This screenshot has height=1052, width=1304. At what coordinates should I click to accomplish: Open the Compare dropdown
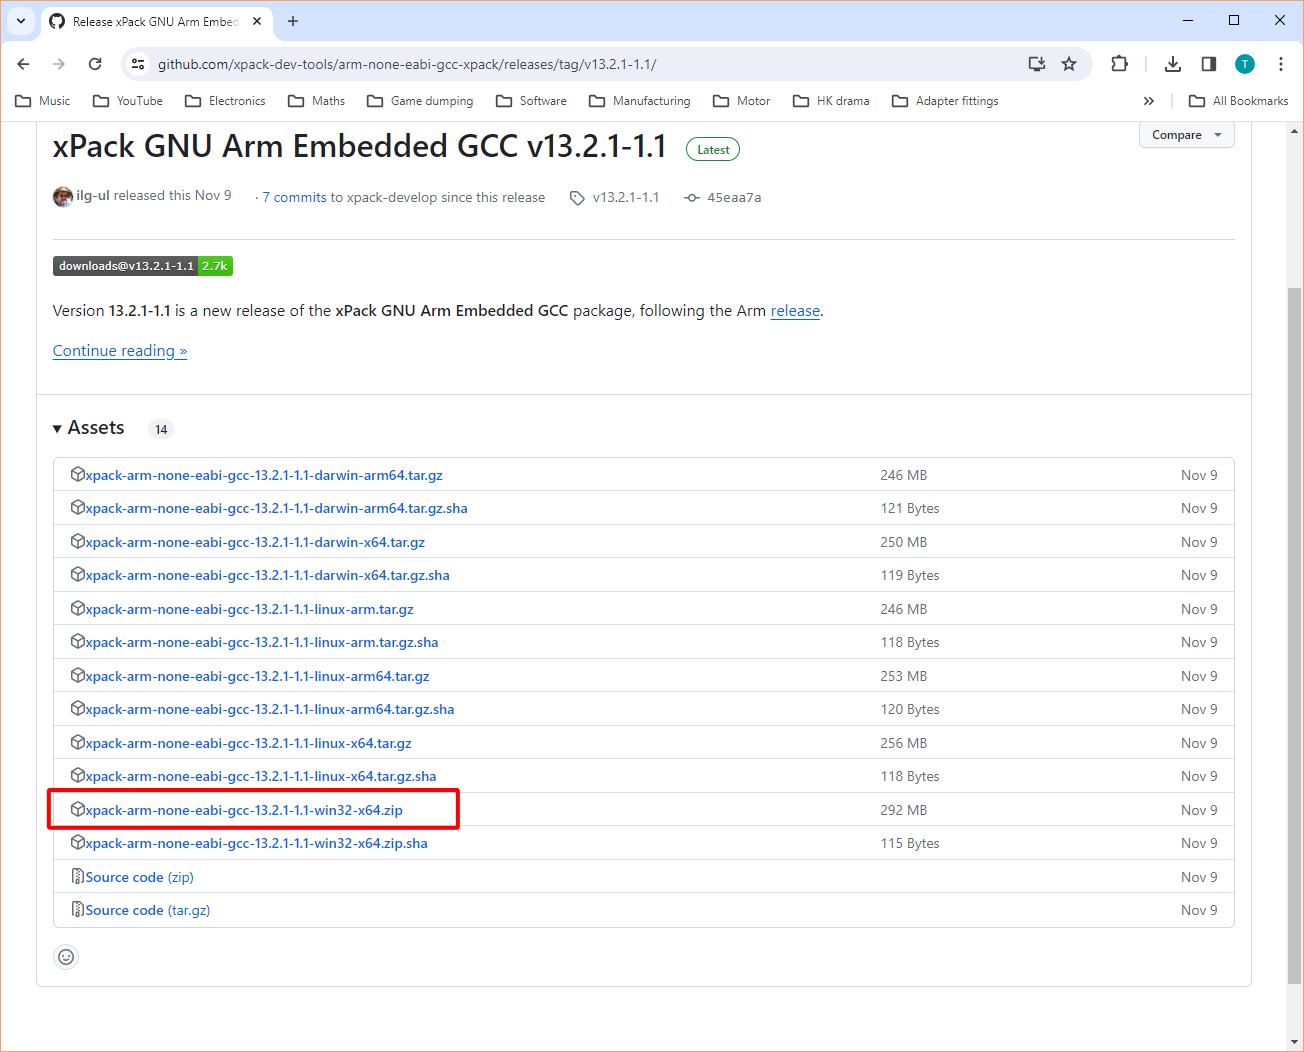click(x=1186, y=134)
